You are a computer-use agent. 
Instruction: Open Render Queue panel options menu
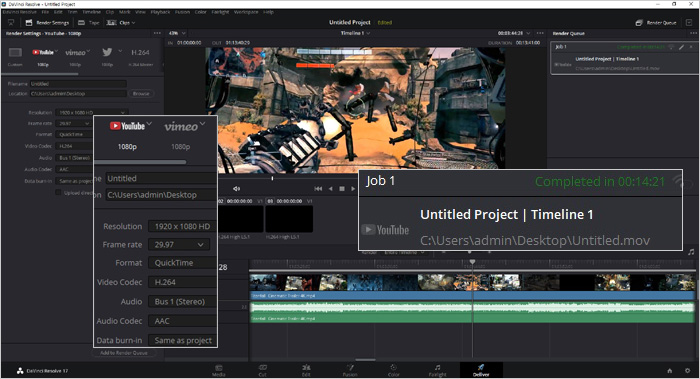(693, 33)
